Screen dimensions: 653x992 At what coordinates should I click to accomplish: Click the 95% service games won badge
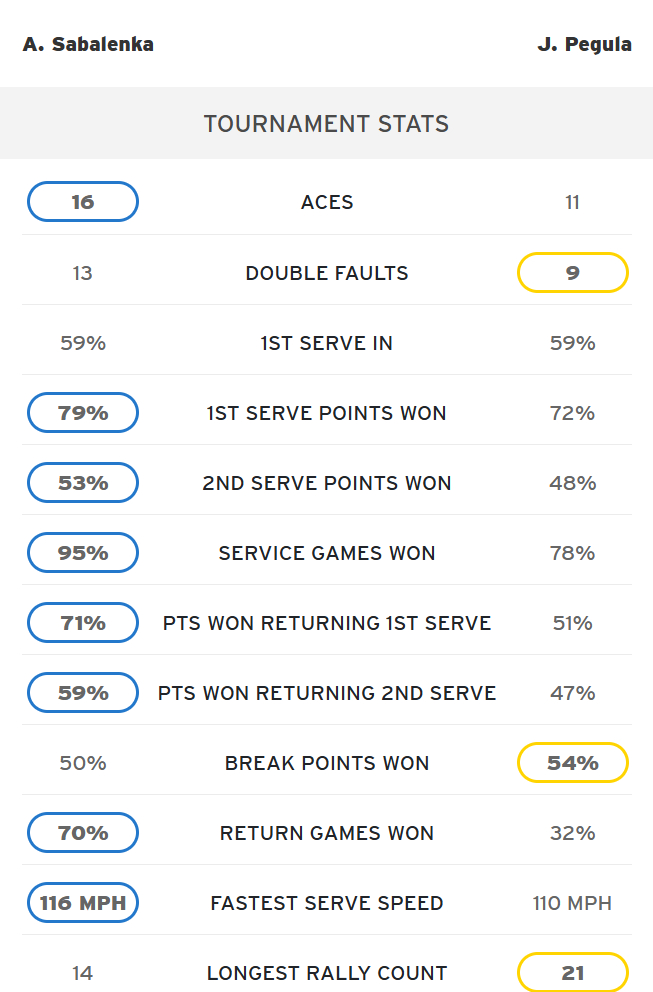(x=83, y=553)
